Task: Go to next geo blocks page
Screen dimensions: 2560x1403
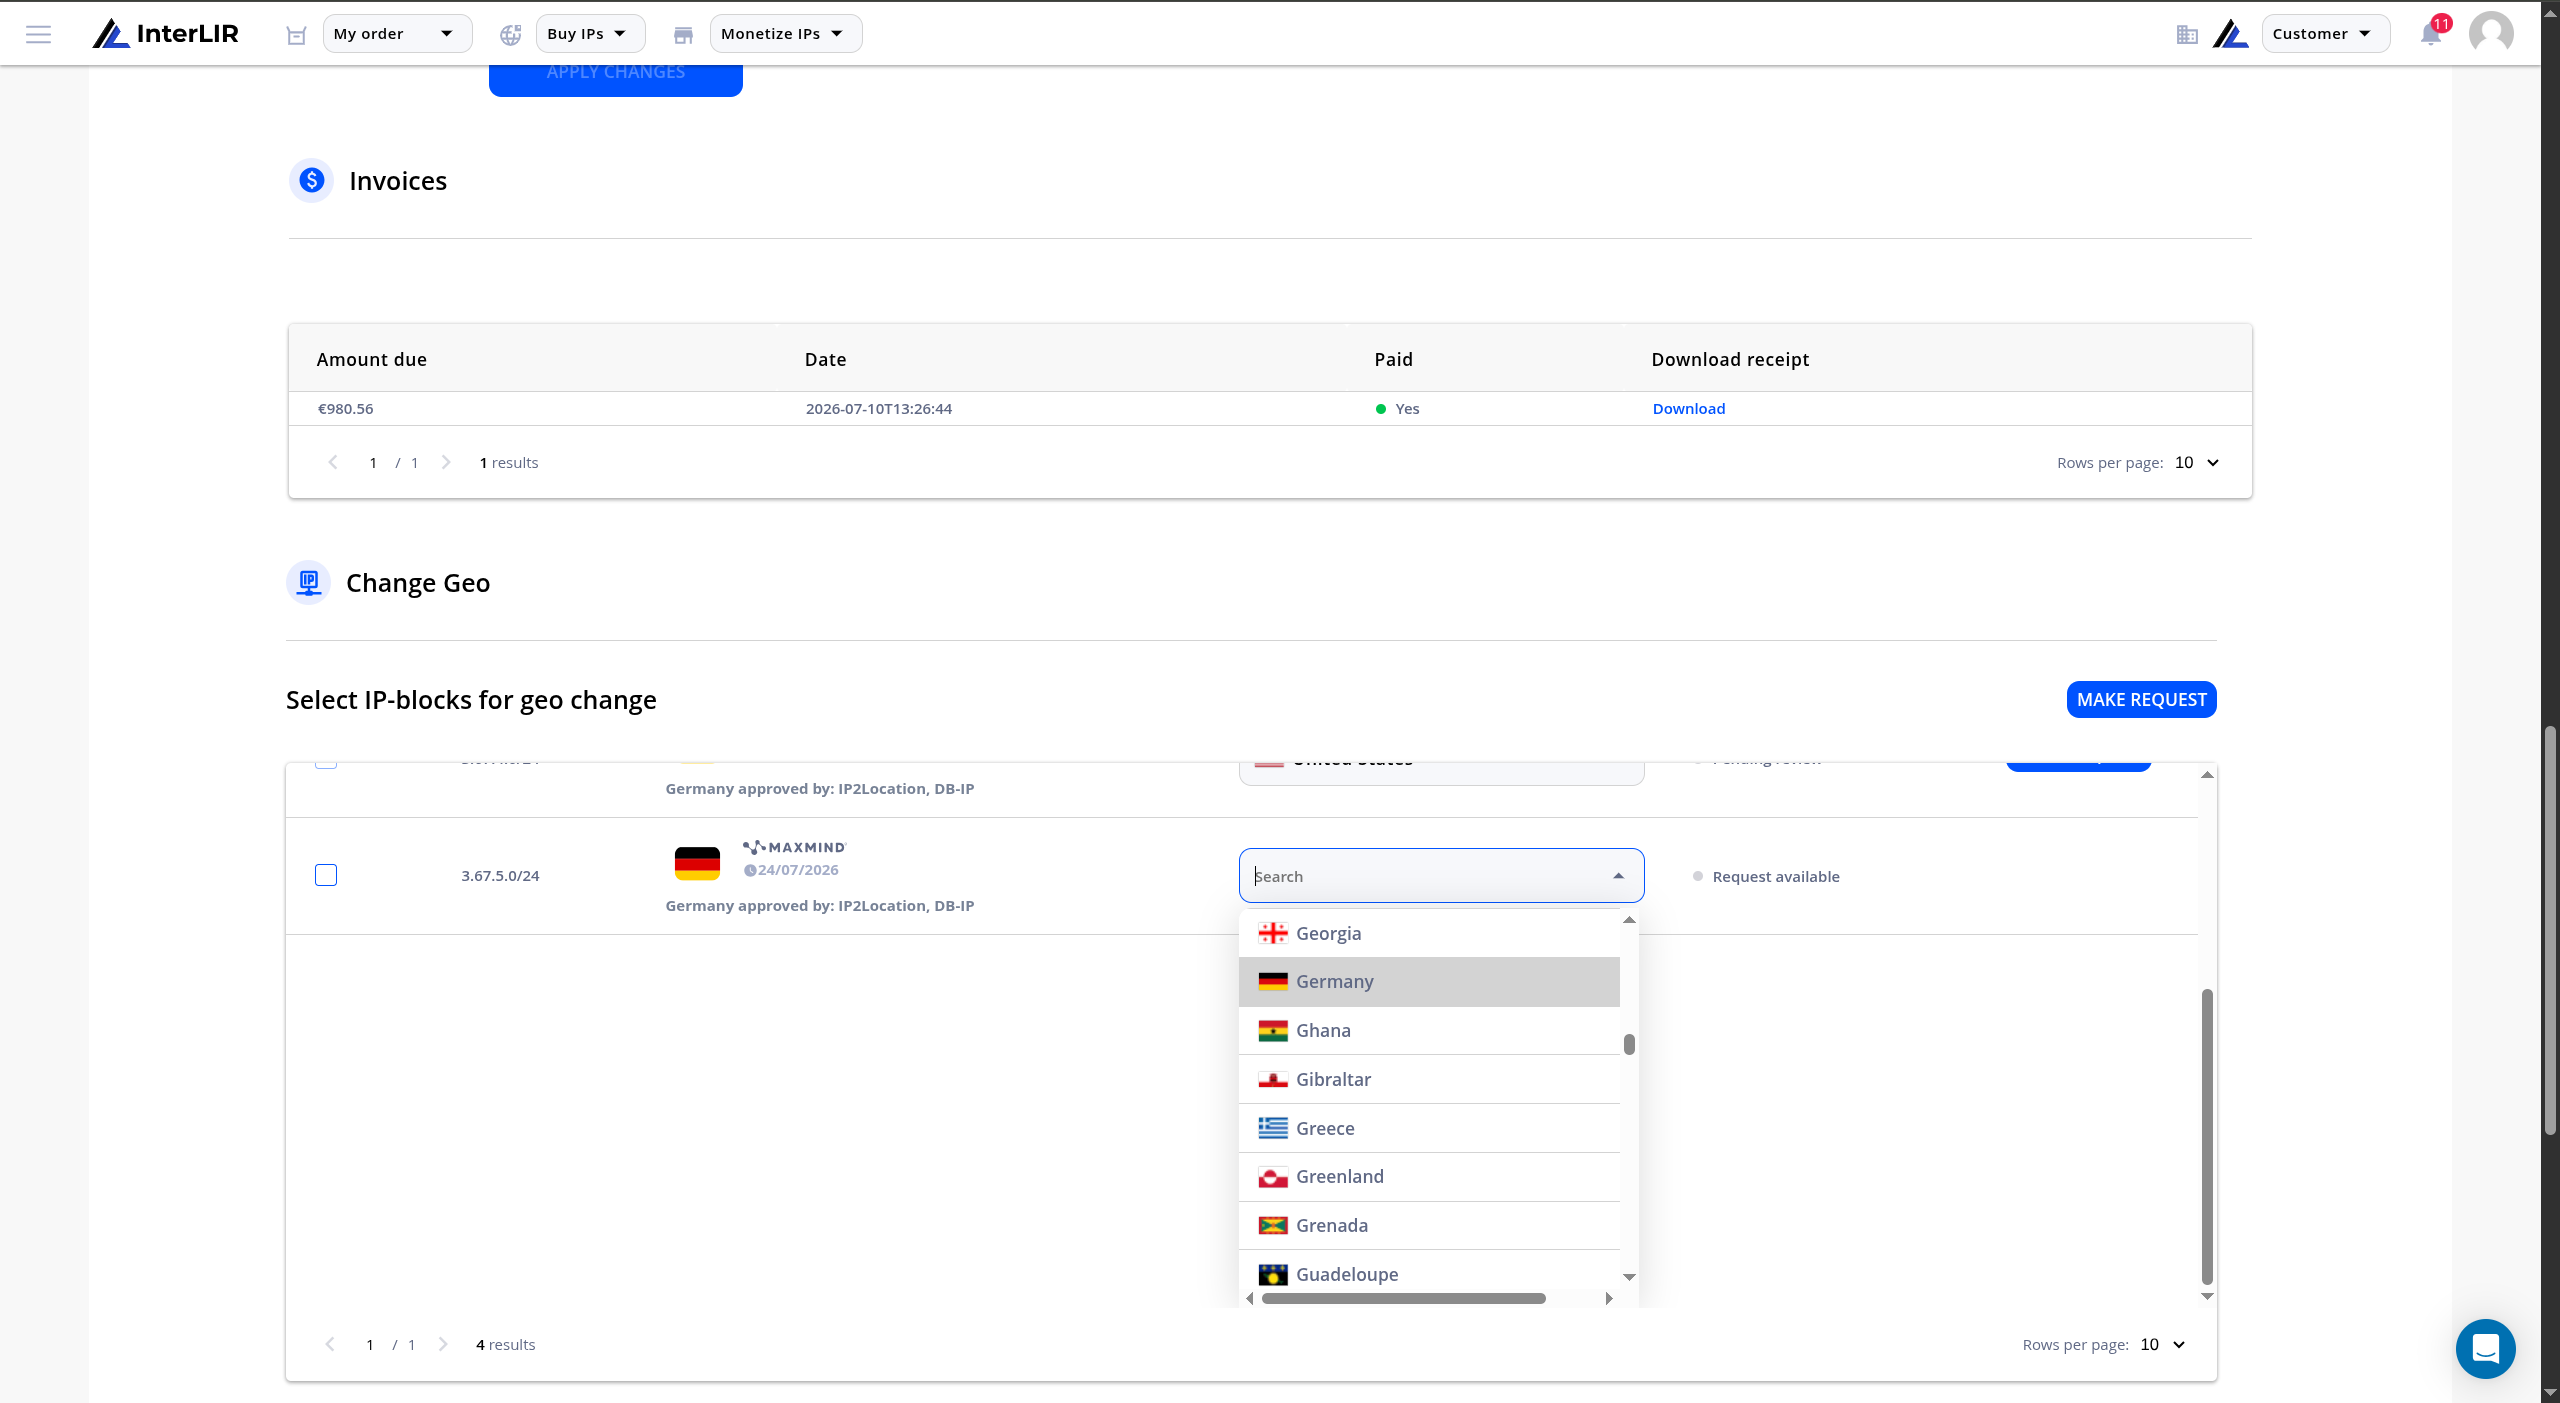Action: (x=443, y=1344)
